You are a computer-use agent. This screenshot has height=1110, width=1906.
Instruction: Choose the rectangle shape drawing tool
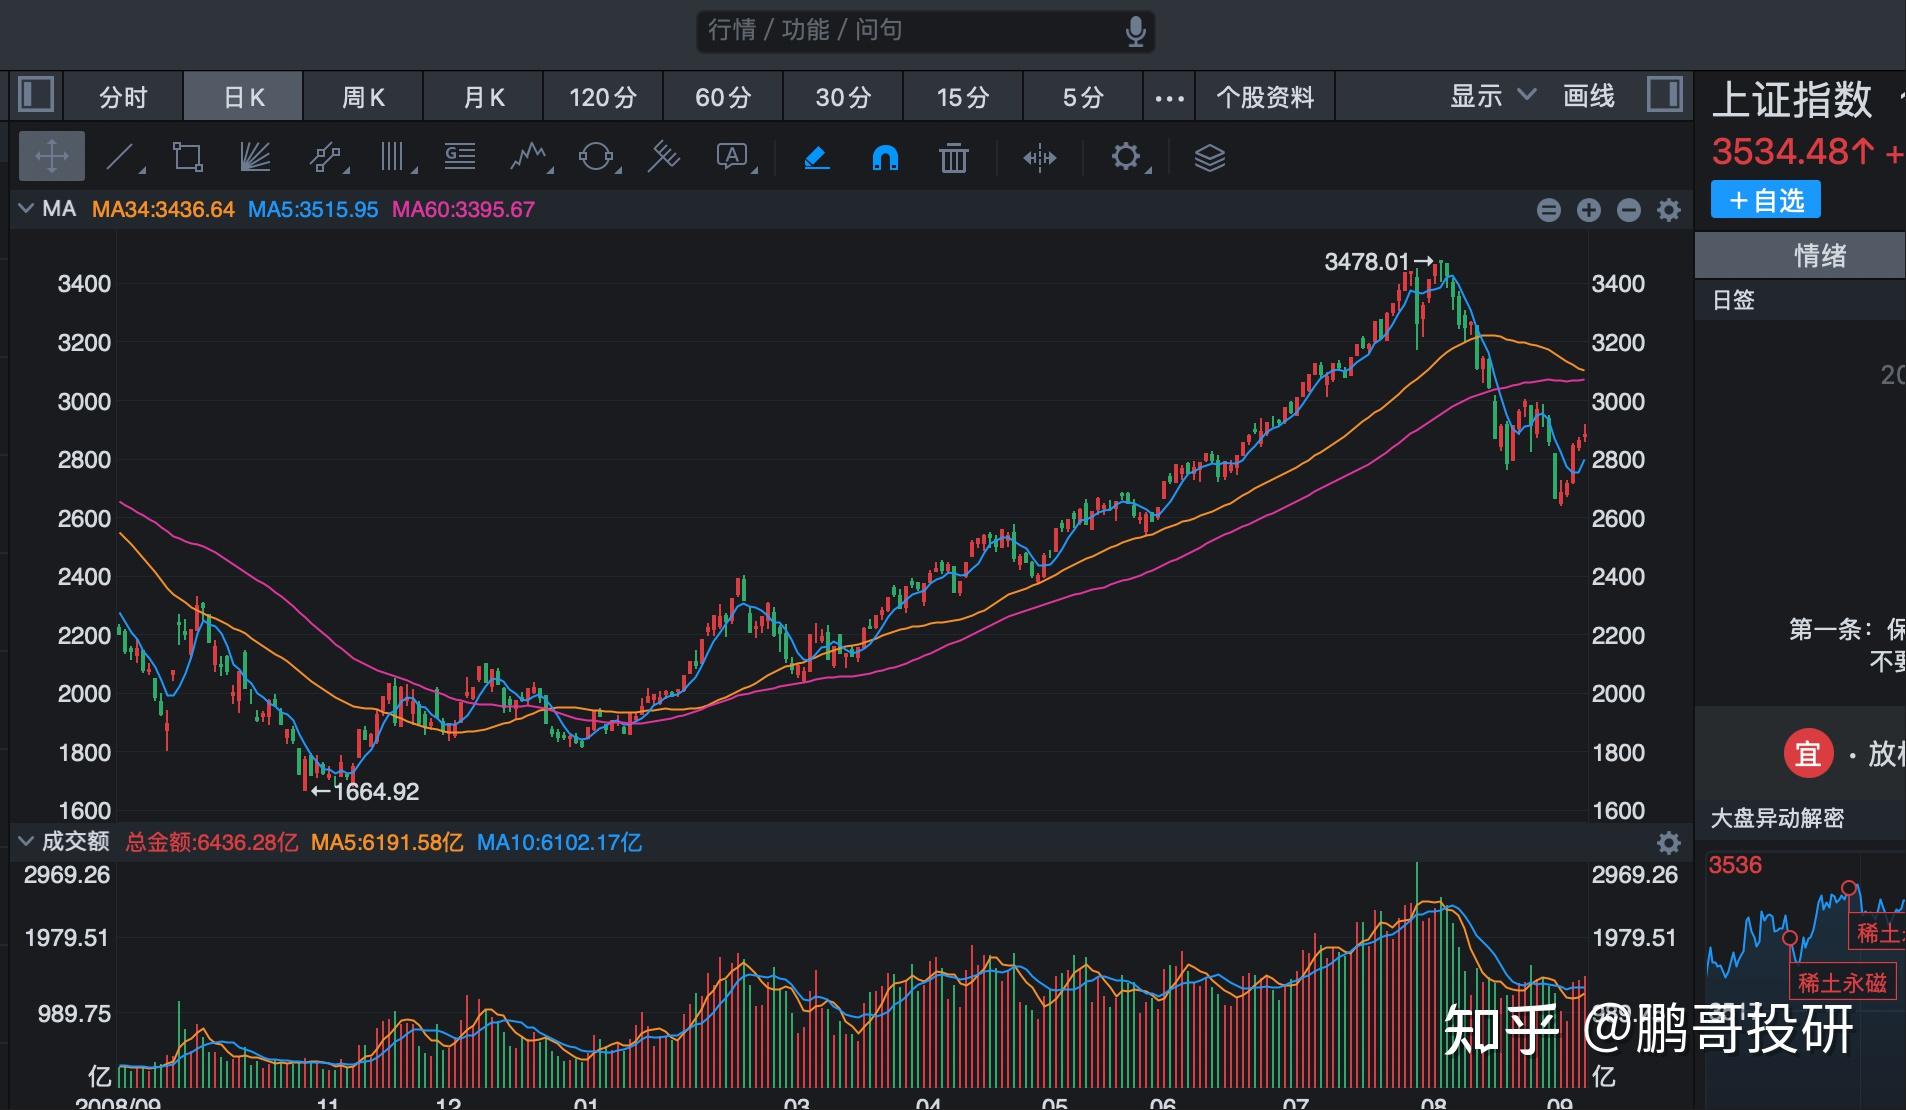coord(188,157)
